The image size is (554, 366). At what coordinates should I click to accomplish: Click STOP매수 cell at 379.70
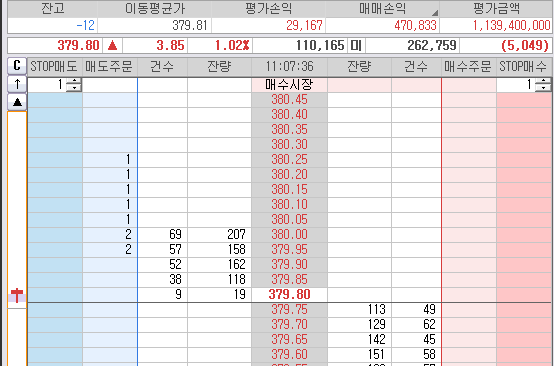pyautogui.click(x=524, y=325)
